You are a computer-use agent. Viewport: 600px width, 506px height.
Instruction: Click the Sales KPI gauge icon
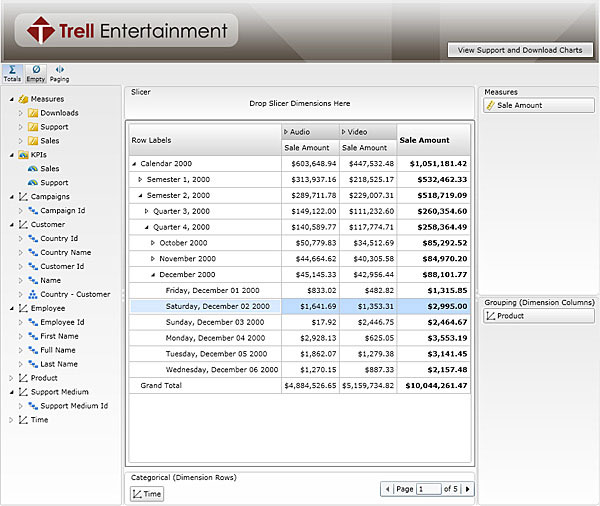click(x=33, y=169)
